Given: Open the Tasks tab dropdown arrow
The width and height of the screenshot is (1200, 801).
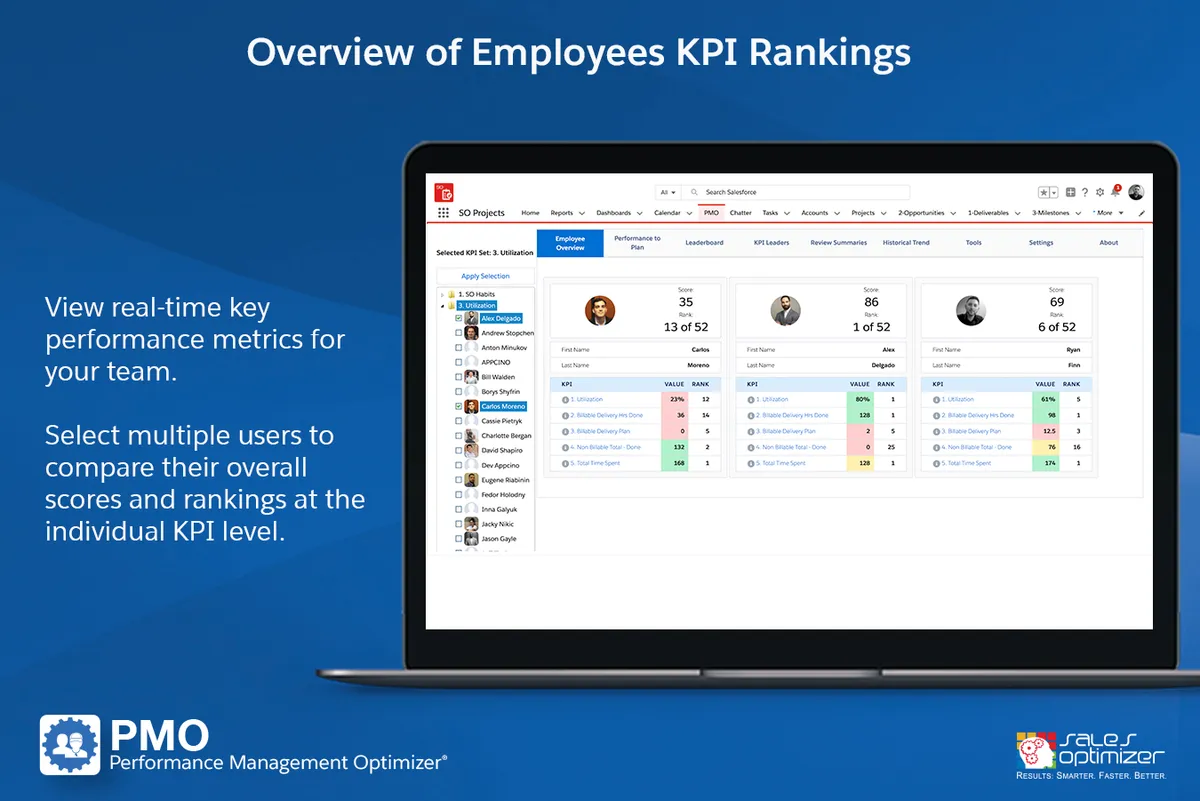Looking at the screenshot, I should (x=787, y=213).
